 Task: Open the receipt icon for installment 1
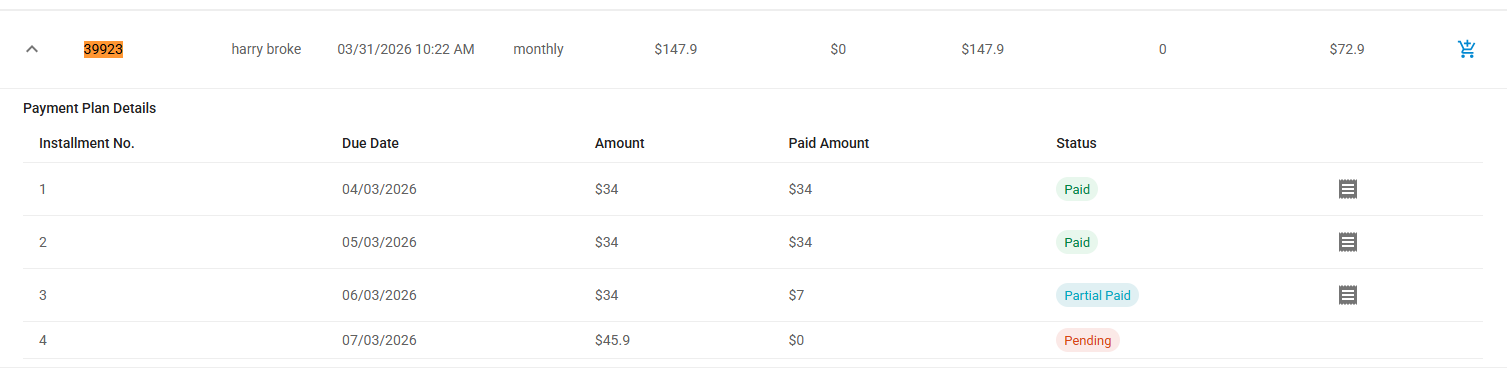coord(1347,189)
